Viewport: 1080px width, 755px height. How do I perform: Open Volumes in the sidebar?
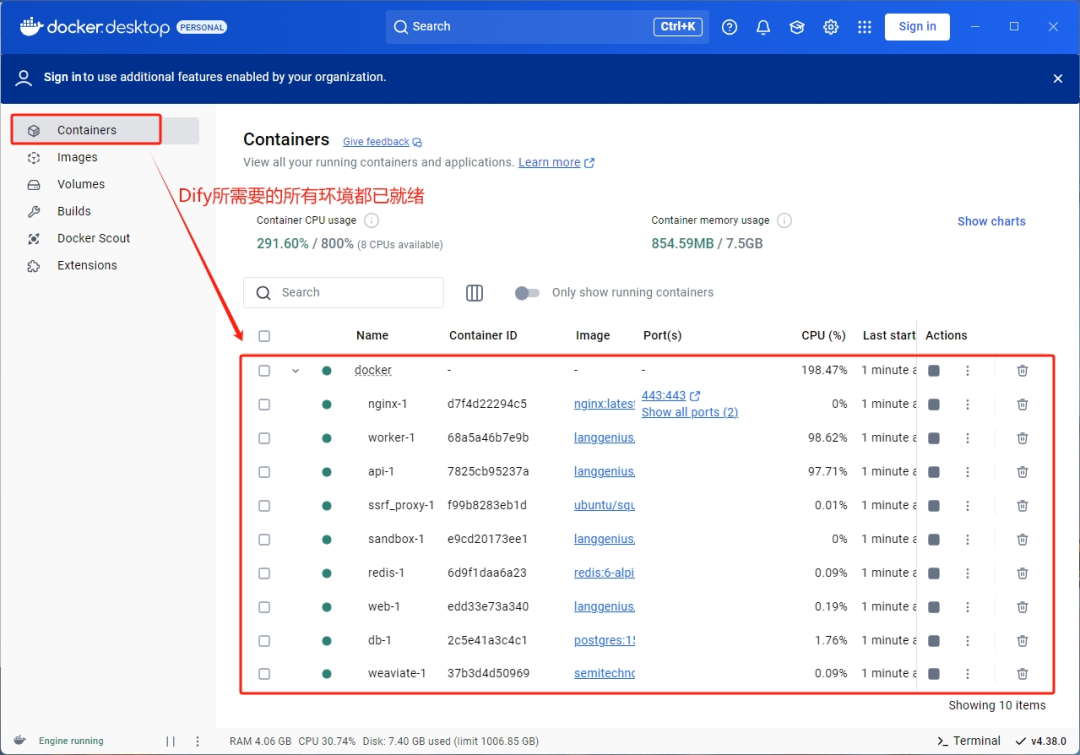point(81,184)
